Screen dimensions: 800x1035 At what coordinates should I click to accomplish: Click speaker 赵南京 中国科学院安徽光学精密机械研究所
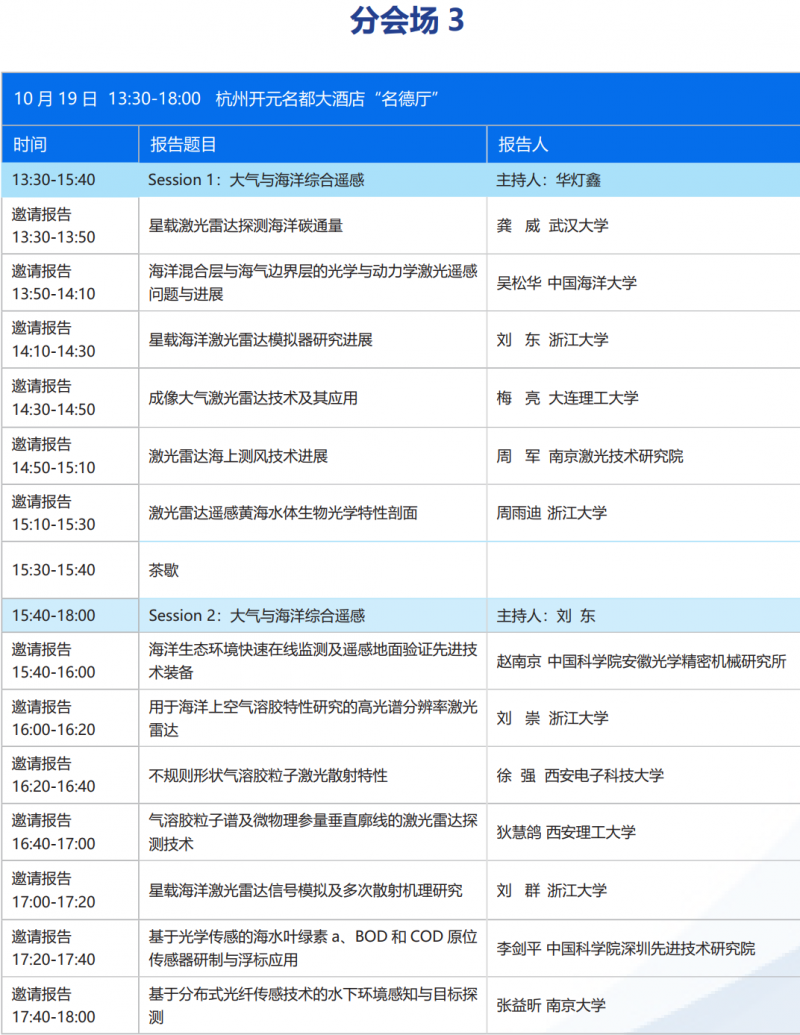tap(641, 661)
